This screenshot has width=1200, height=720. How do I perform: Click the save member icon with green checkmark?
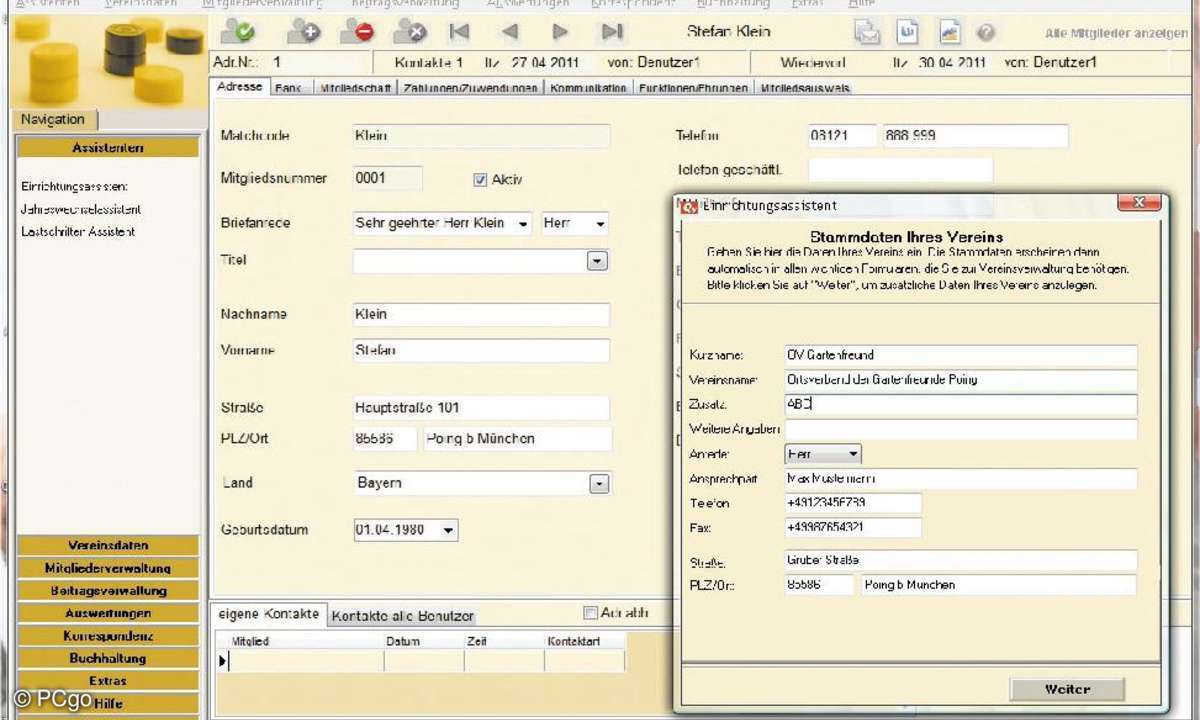pyautogui.click(x=238, y=31)
